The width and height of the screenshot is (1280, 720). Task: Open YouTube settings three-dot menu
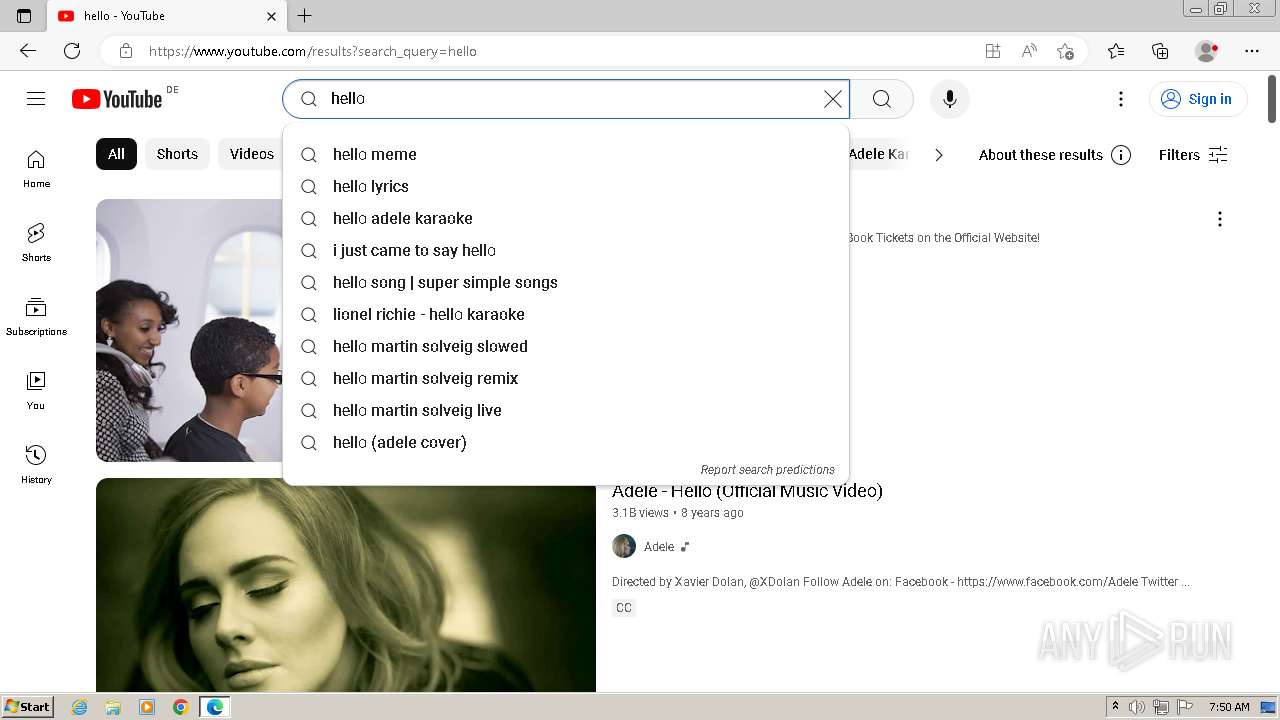click(x=1121, y=99)
